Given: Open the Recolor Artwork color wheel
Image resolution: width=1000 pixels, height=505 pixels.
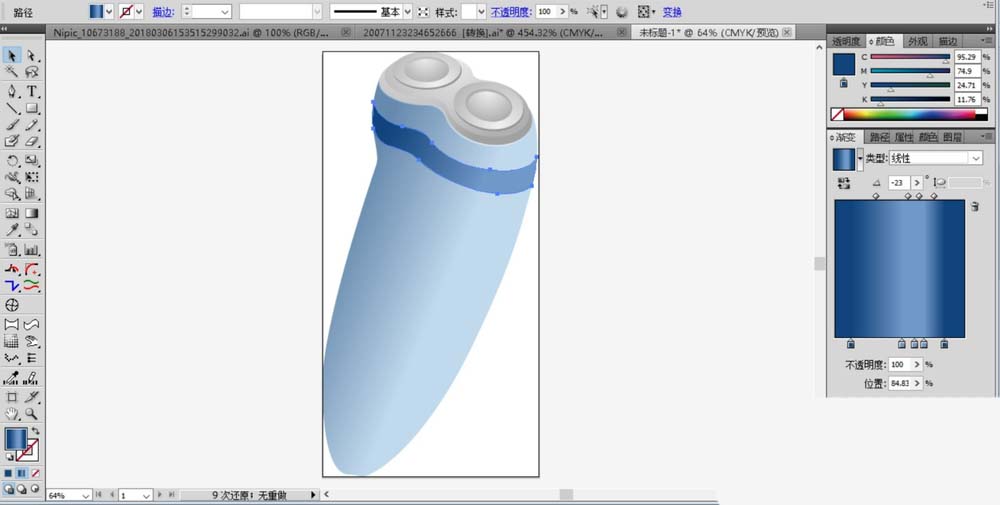Looking at the screenshot, I should tap(622, 11).
